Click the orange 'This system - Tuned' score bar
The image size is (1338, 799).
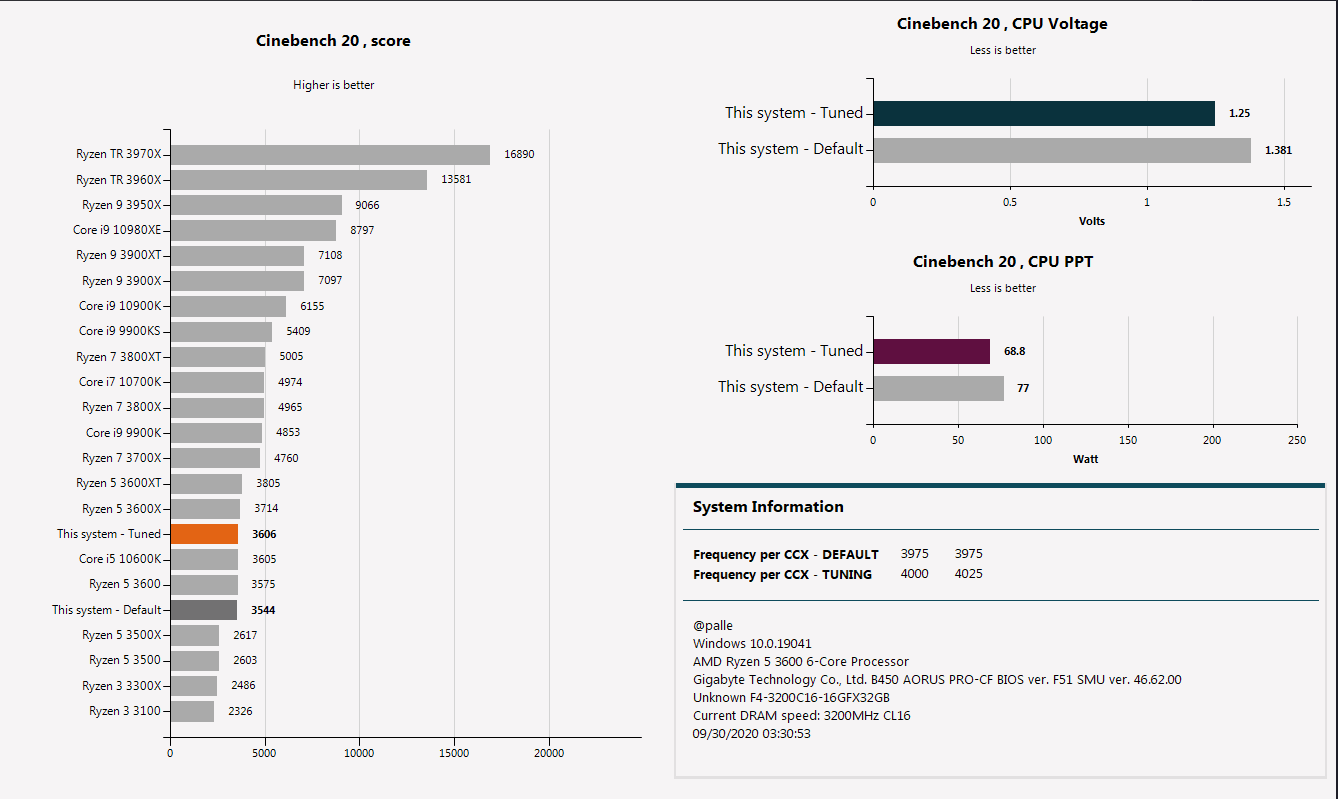pyautogui.click(x=205, y=534)
